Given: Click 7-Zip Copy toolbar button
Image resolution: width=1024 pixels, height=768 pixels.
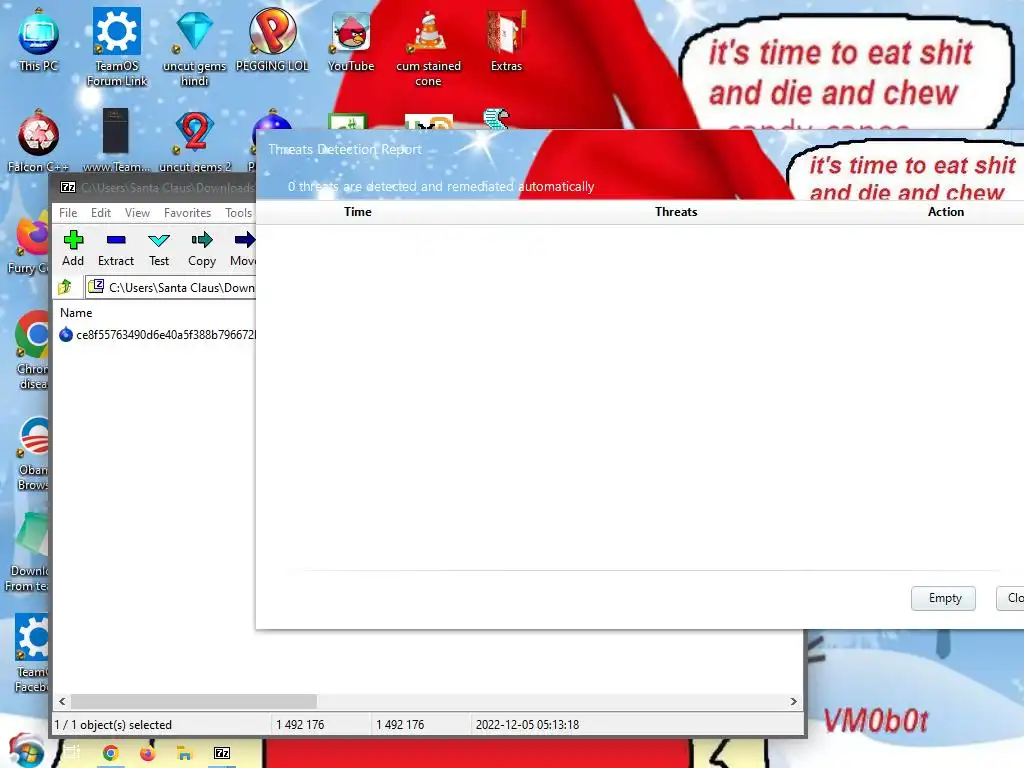Looking at the screenshot, I should pos(202,248).
